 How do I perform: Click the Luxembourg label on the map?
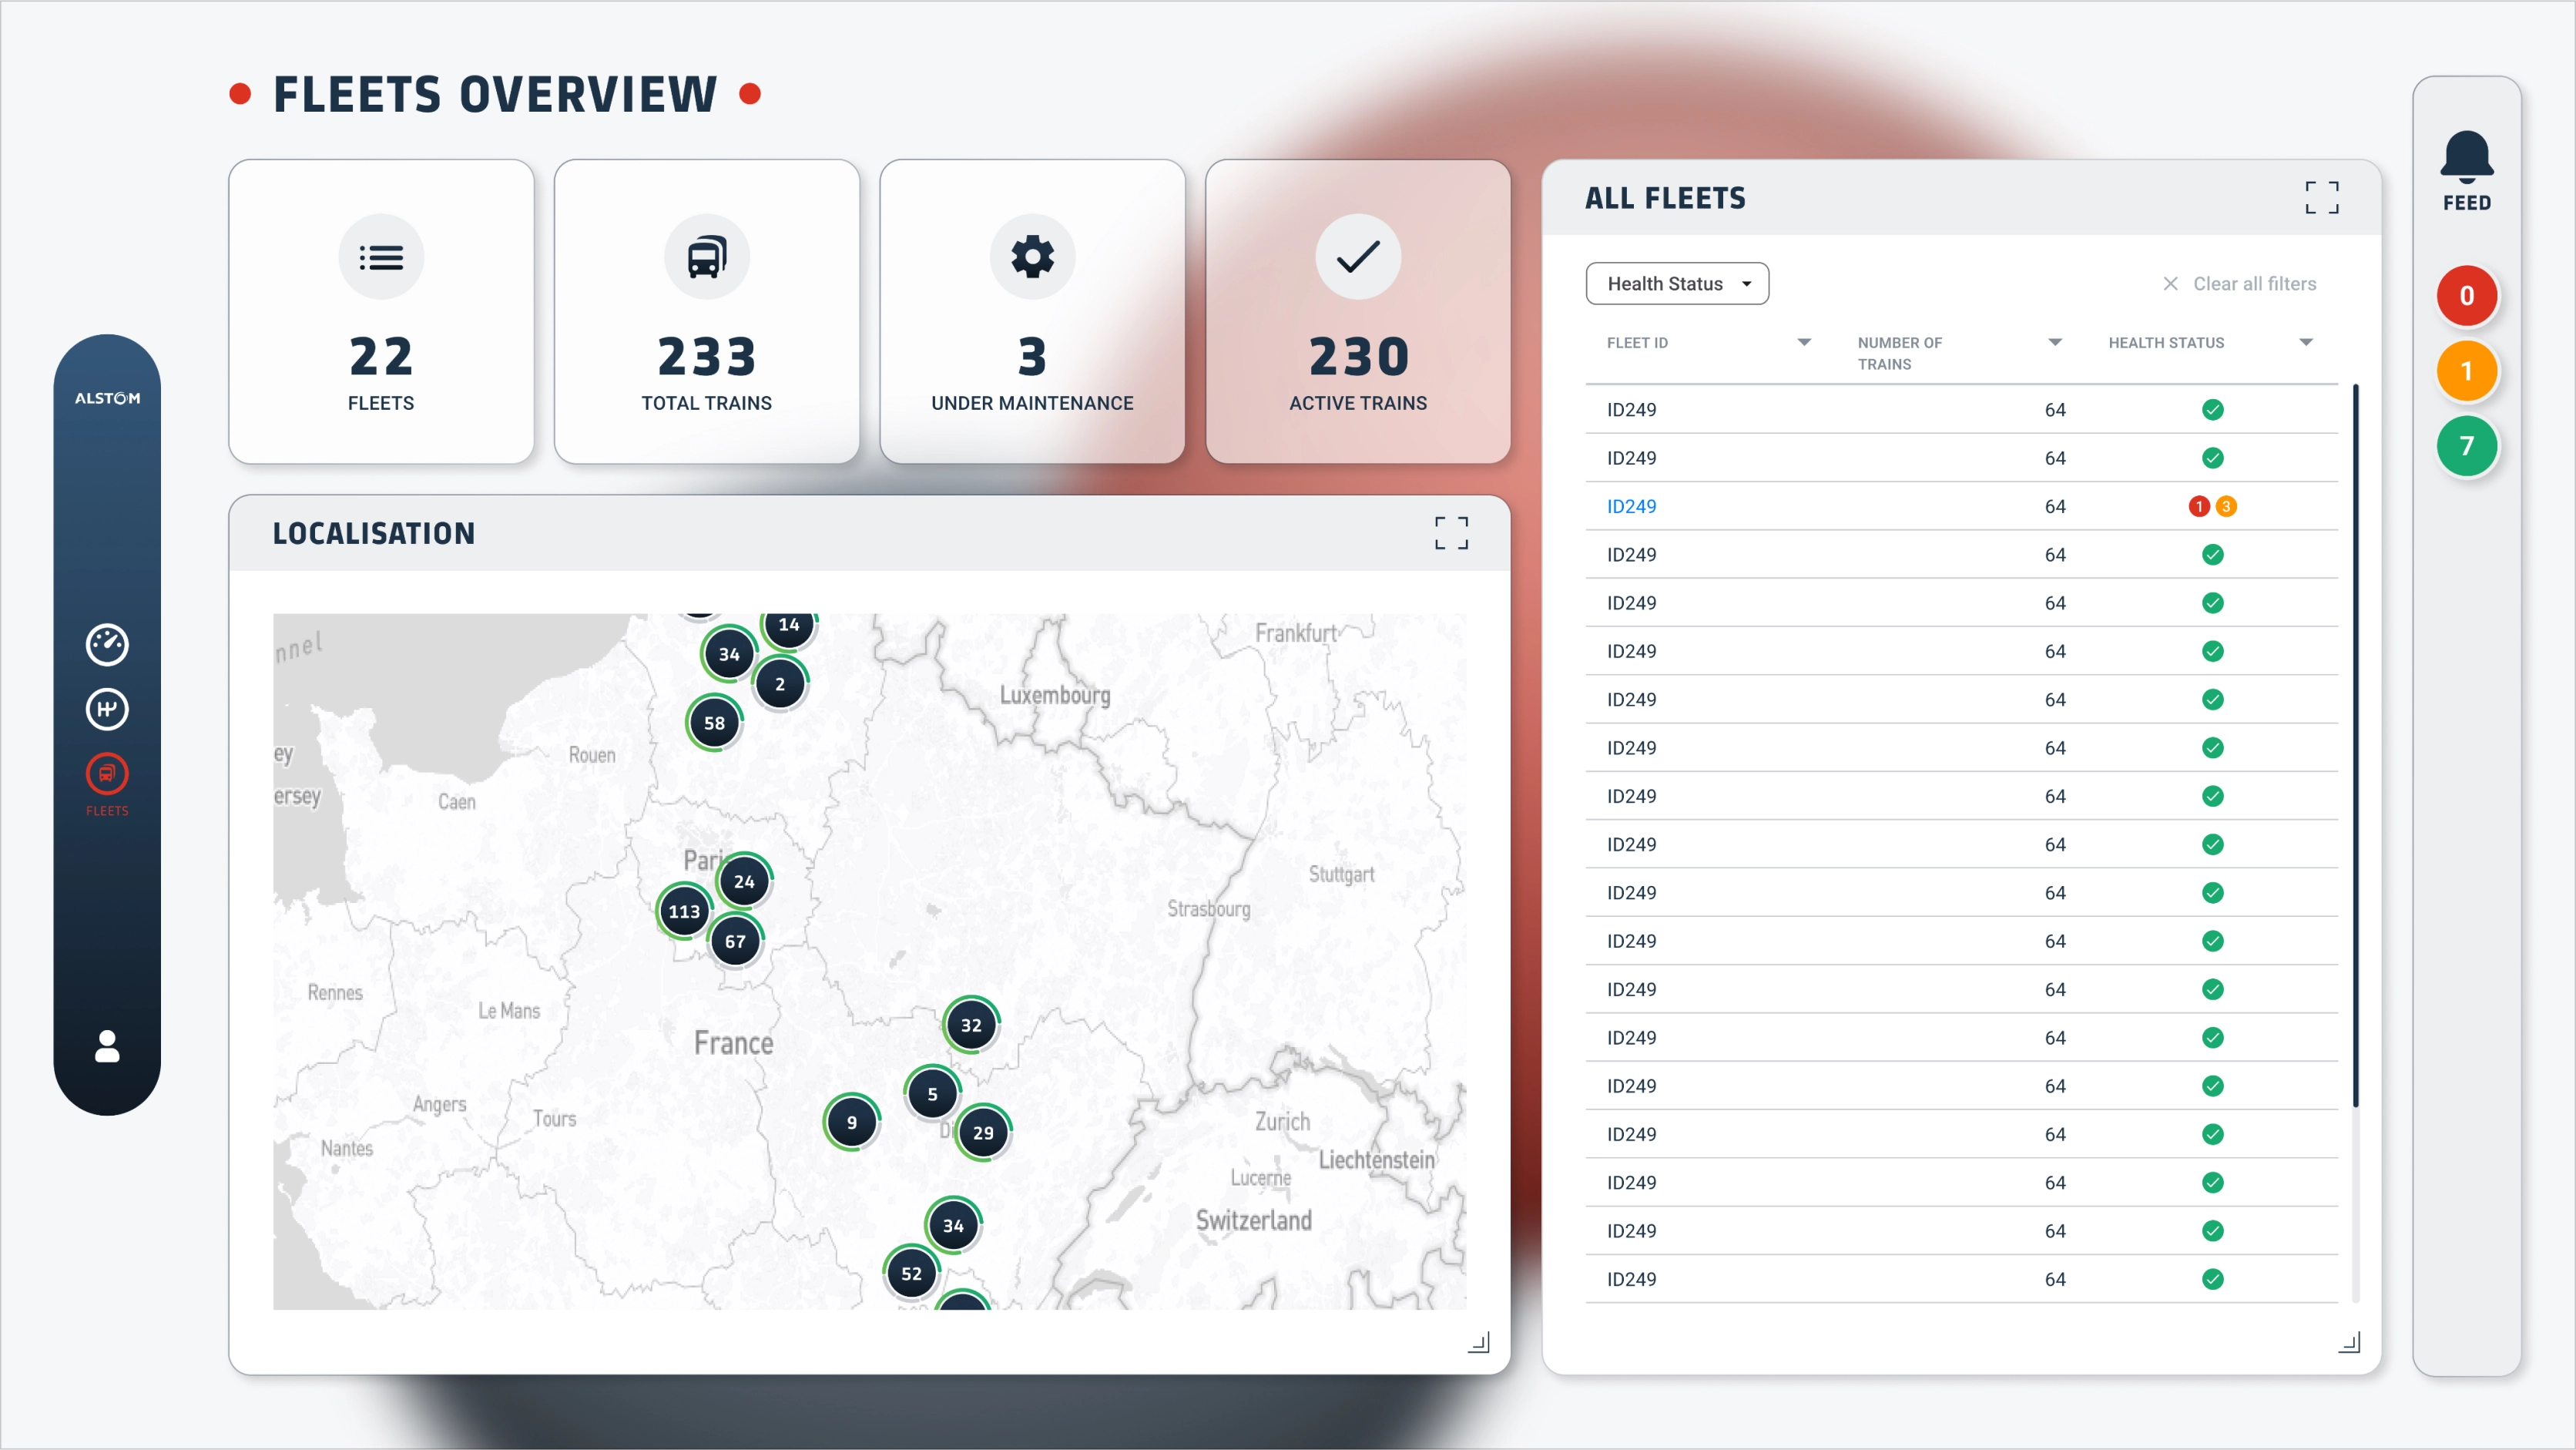(x=1055, y=695)
